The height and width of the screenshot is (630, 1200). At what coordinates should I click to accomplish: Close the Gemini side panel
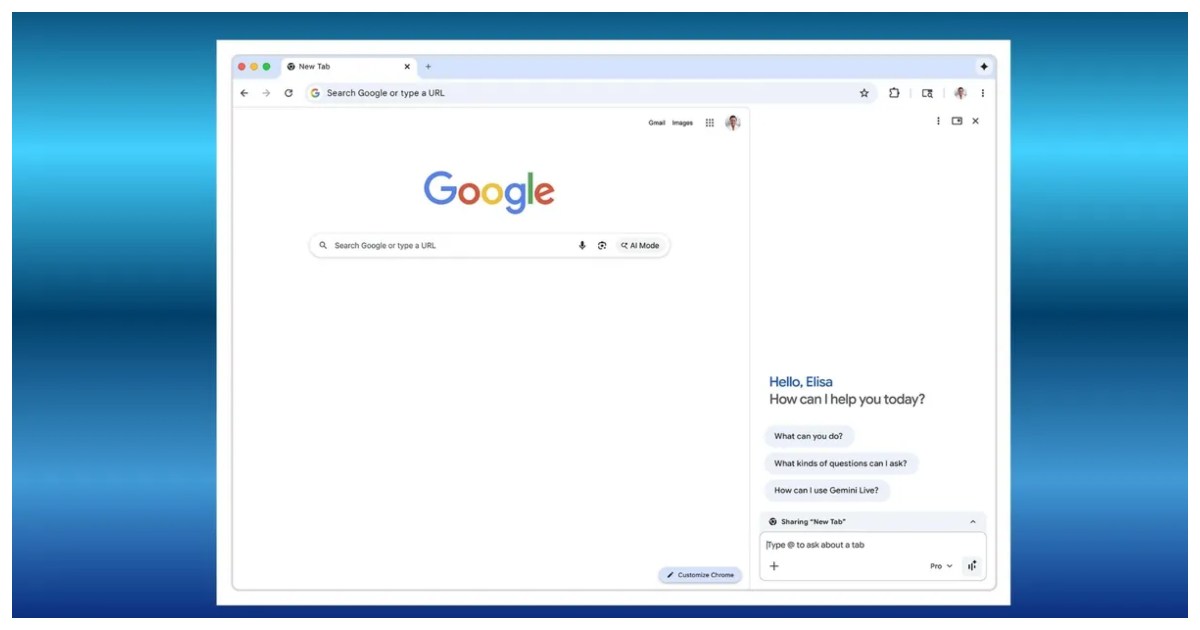[976, 121]
